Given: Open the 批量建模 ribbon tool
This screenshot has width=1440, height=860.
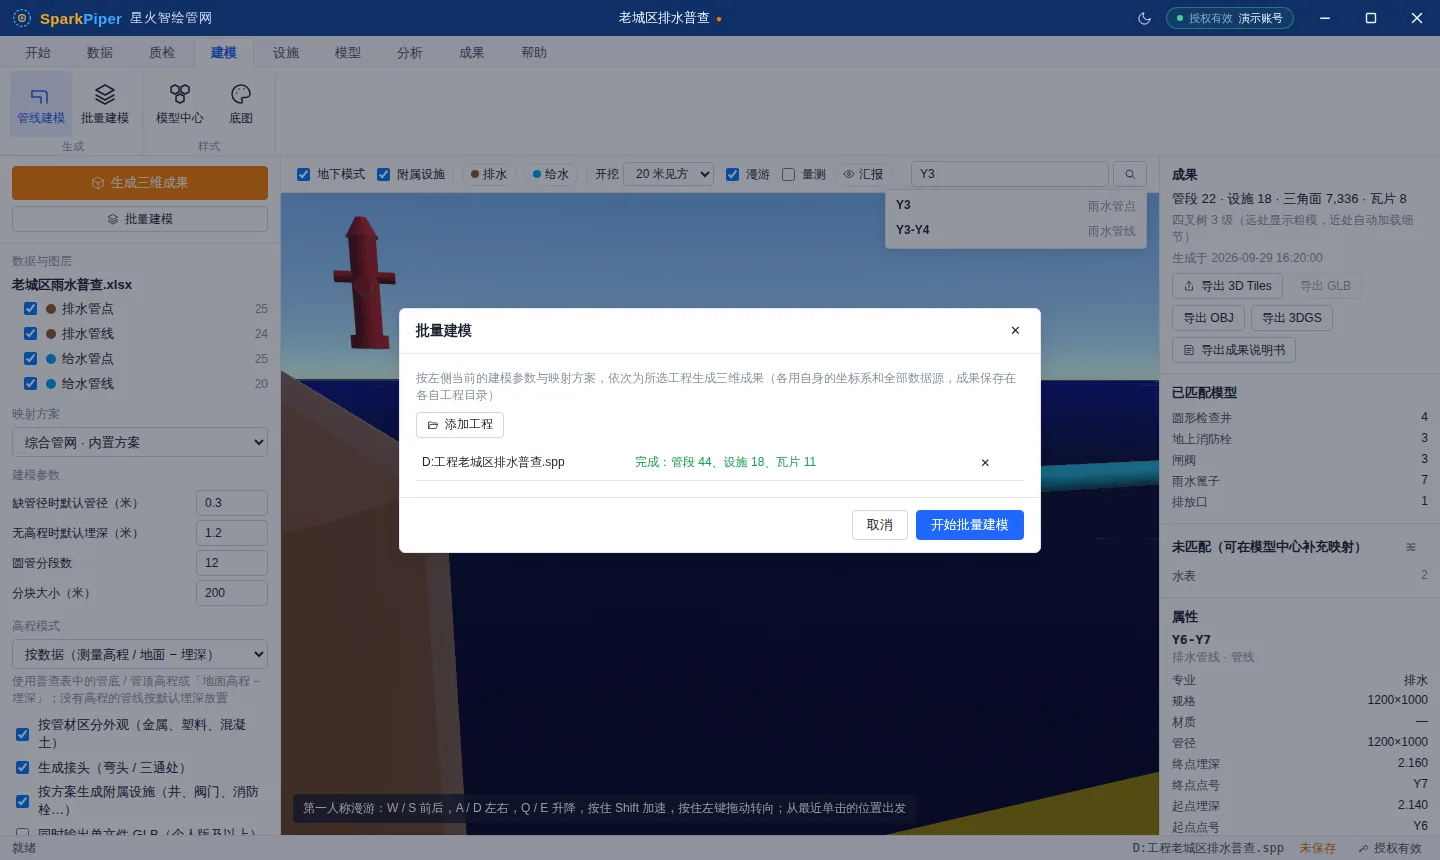Looking at the screenshot, I should [x=105, y=104].
